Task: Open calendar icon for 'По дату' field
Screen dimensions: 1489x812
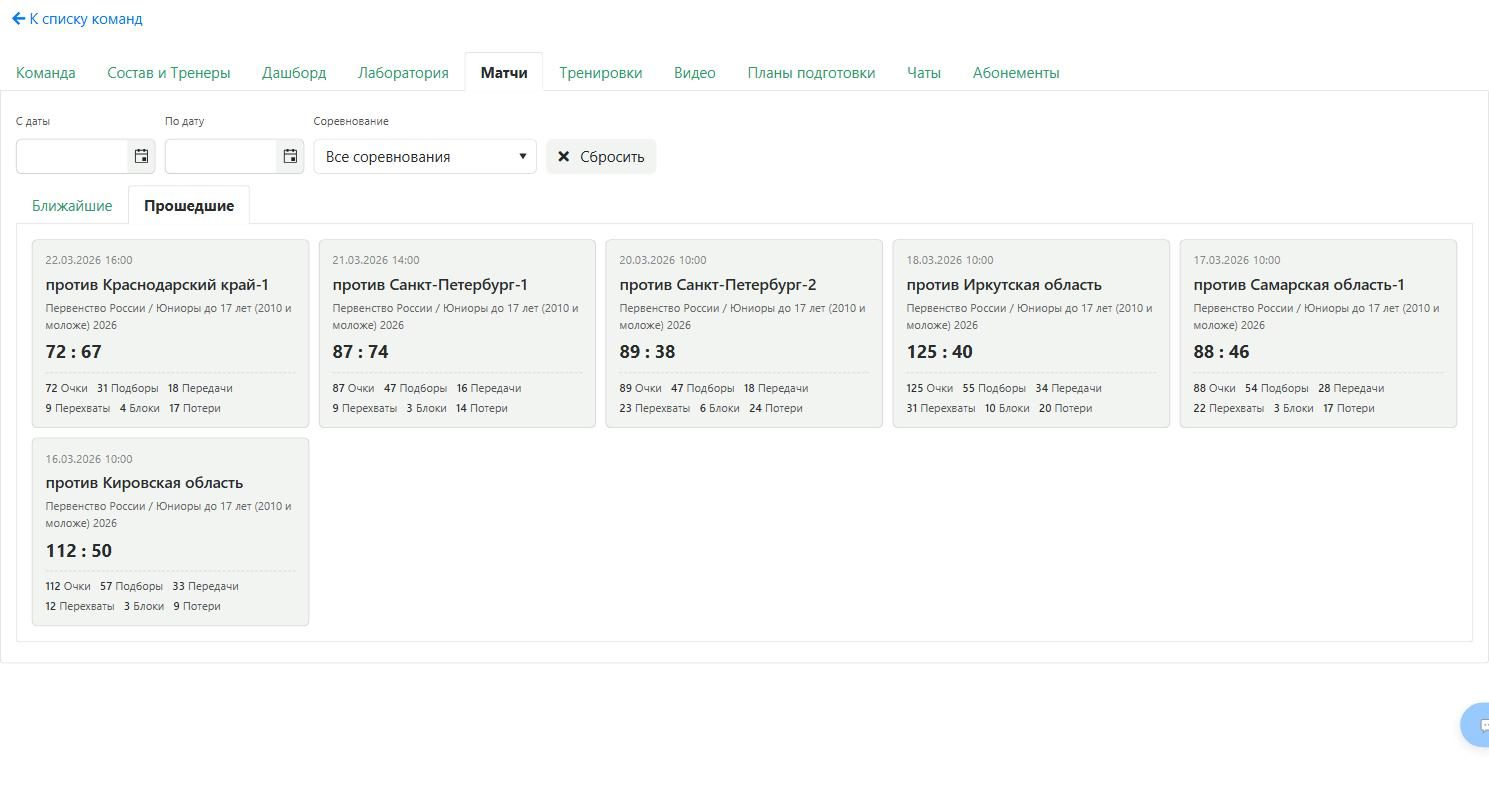Action: point(290,156)
